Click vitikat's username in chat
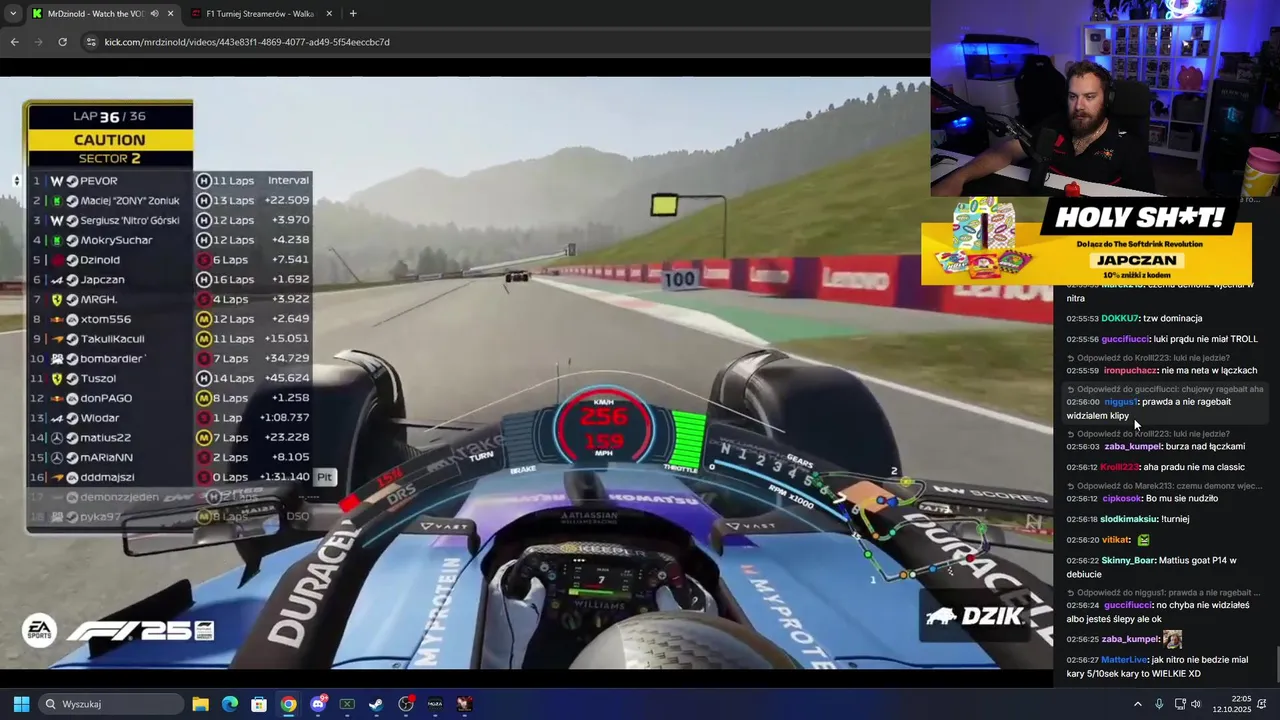 (1115, 540)
